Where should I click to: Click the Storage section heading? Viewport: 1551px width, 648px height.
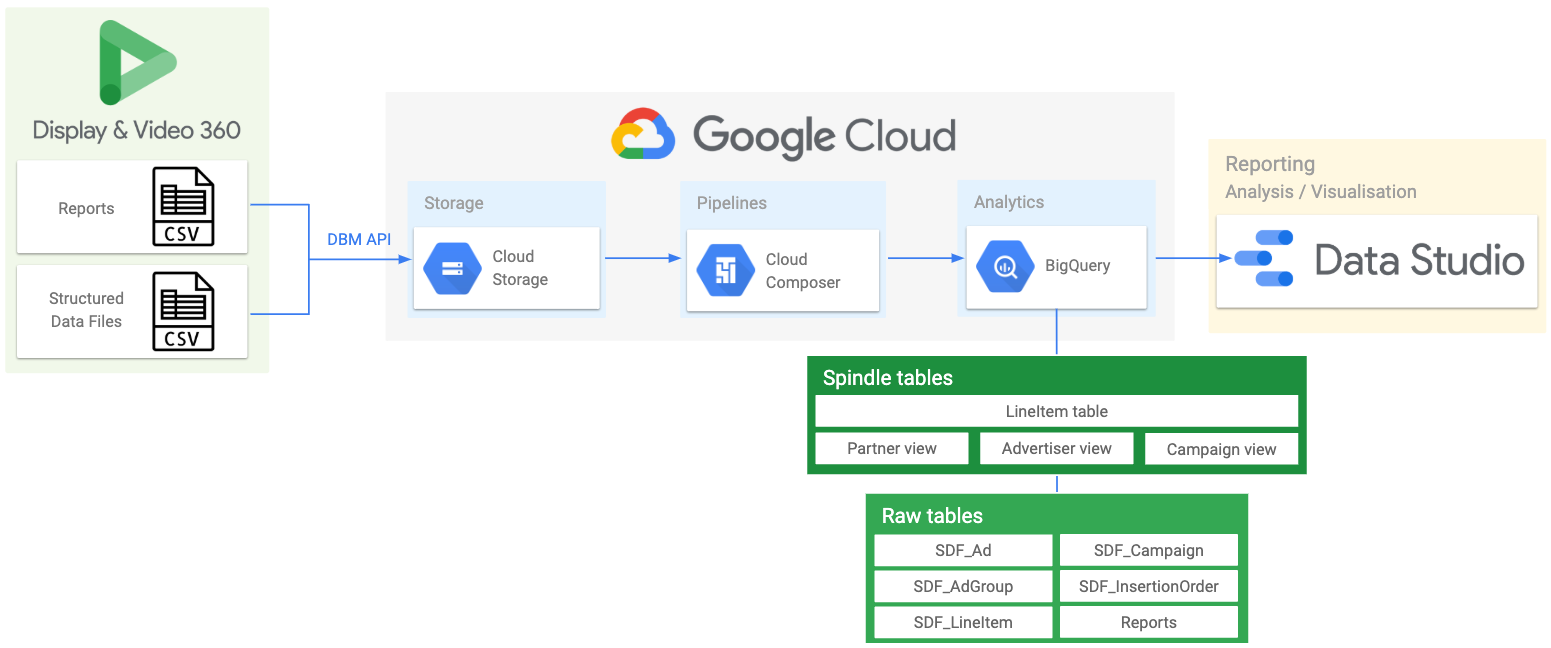(453, 203)
